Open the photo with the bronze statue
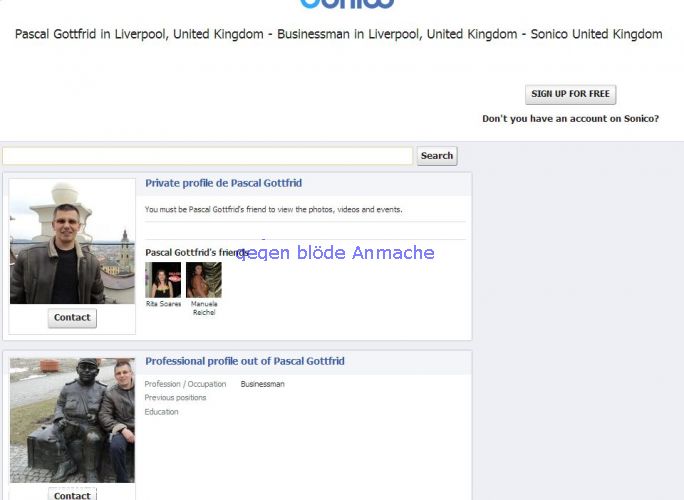Screen dimensions: 684x500 pos(72,420)
